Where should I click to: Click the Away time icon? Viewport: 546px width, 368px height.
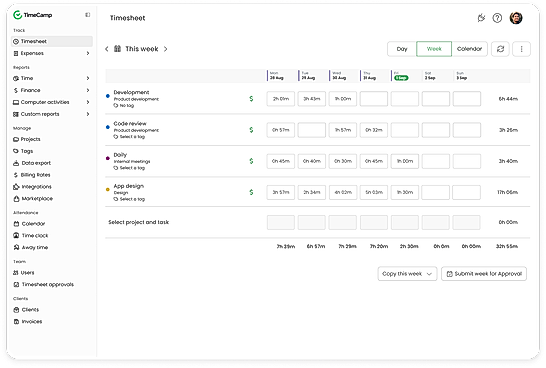tap(16, 248)
